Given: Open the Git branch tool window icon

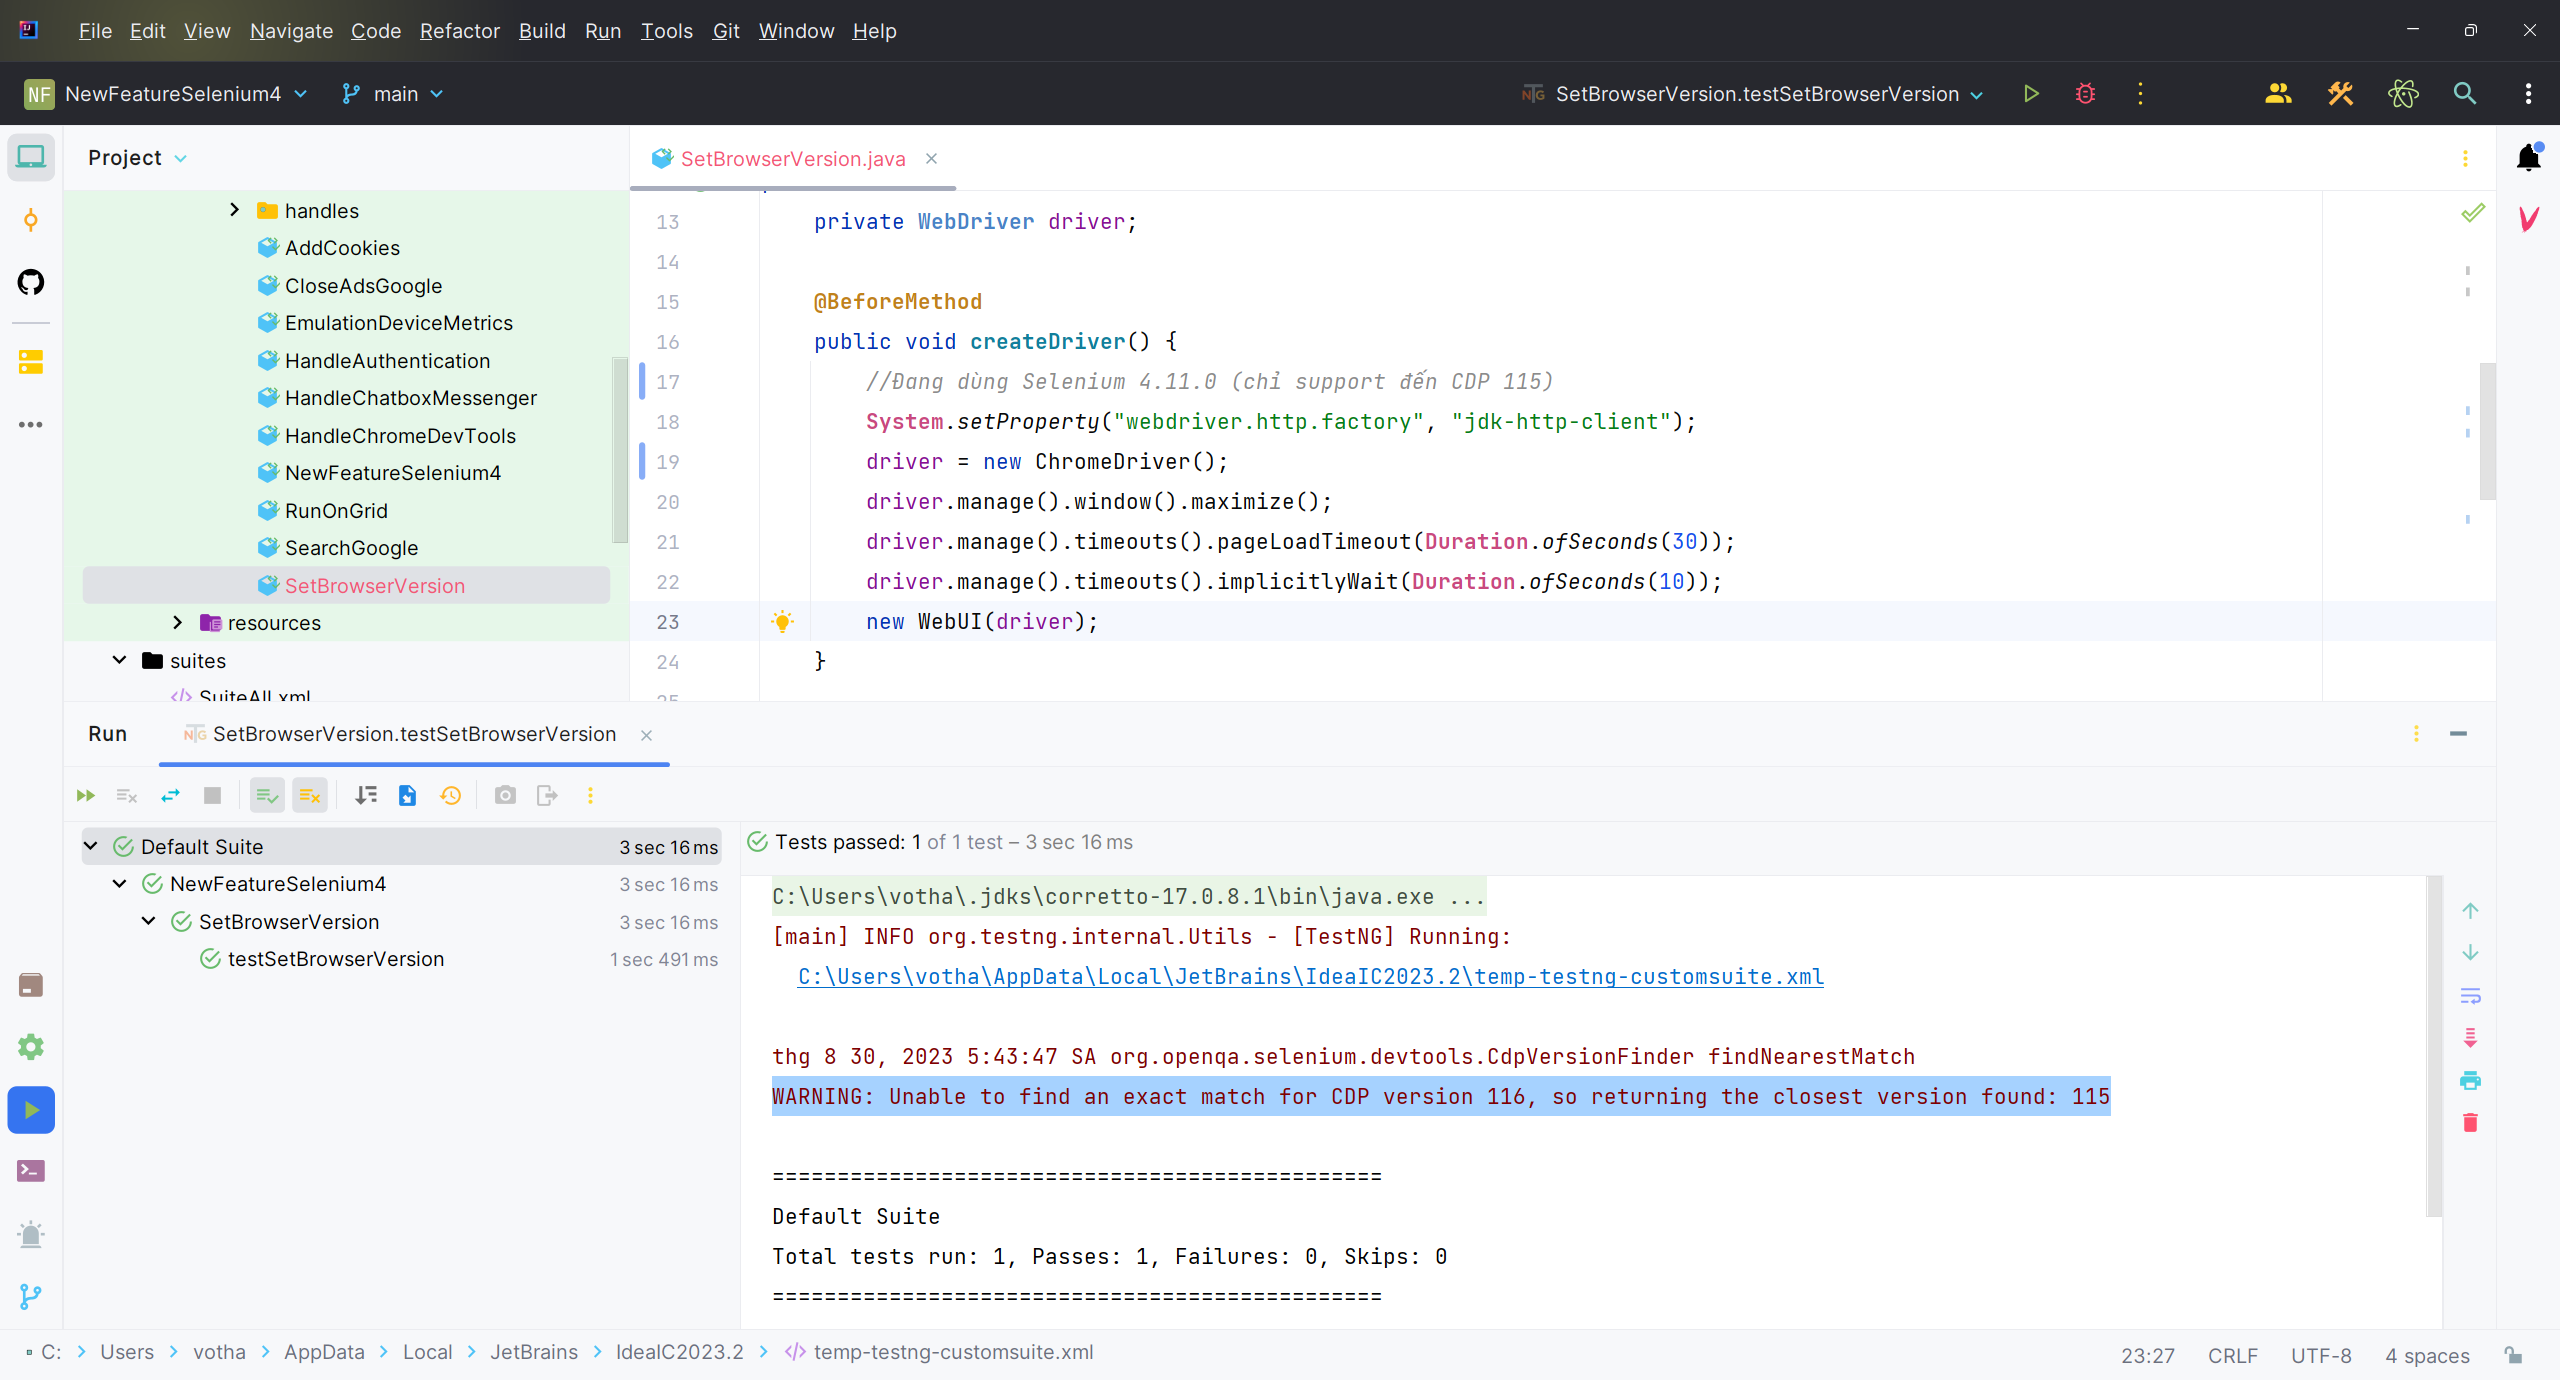Looking at the screenshot, I should point(31,1297).
